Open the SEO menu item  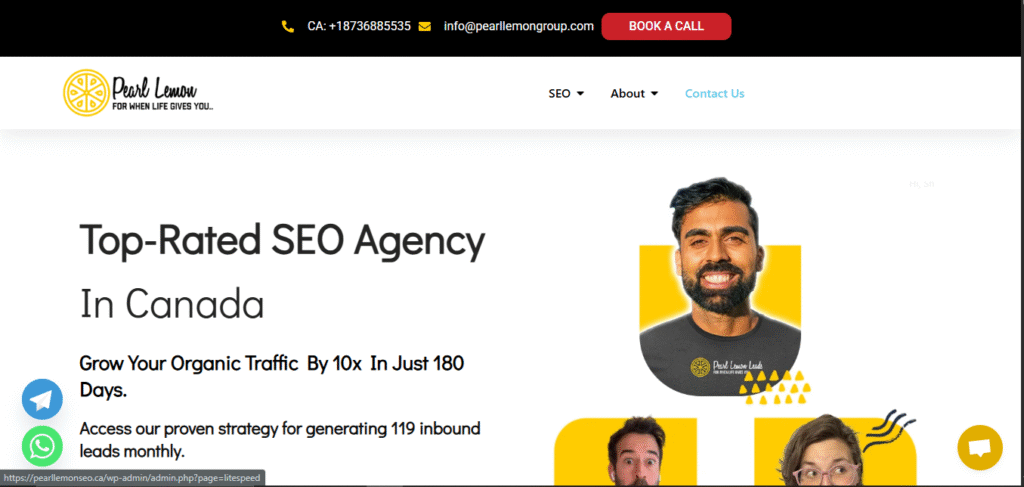click(x=559, y=93)
